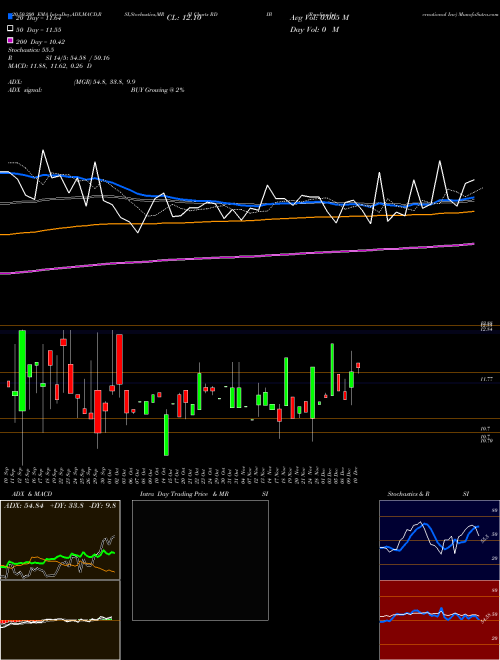The height and width of the screenshot is (660, 500).
Task: Click the 'MACD: 11.88, 11.62, 0.26 D' line
Action: pos(50,66)
